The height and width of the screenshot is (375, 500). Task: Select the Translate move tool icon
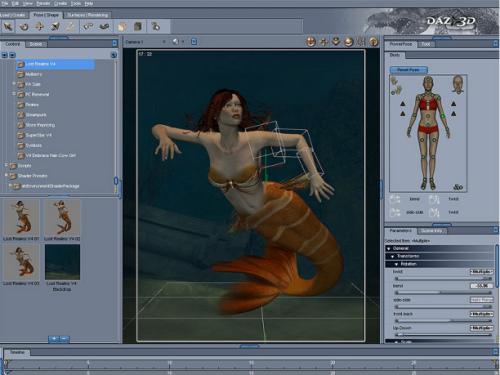(39, 26)
